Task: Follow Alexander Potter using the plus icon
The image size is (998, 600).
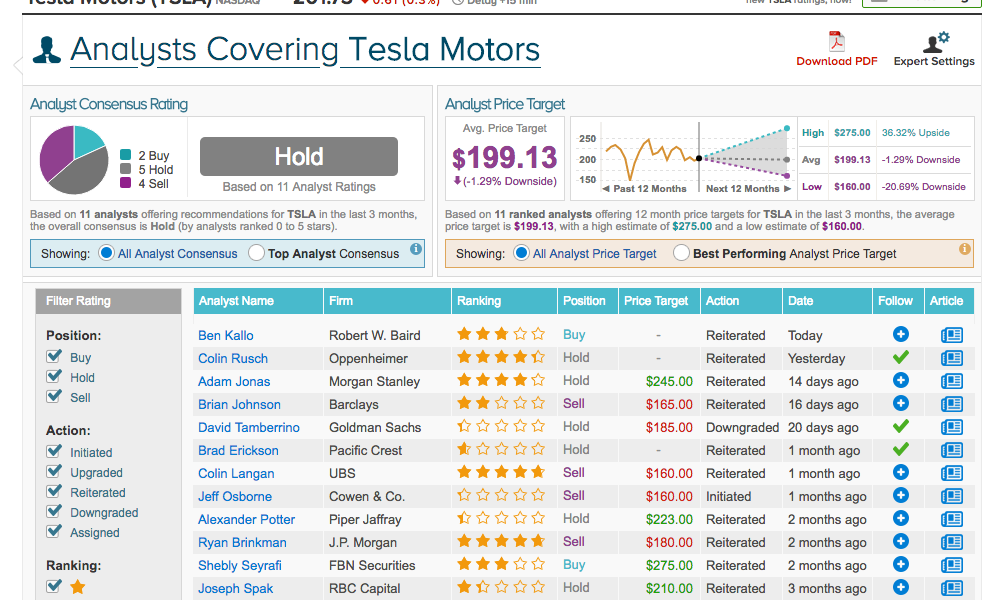Action: 901,518
